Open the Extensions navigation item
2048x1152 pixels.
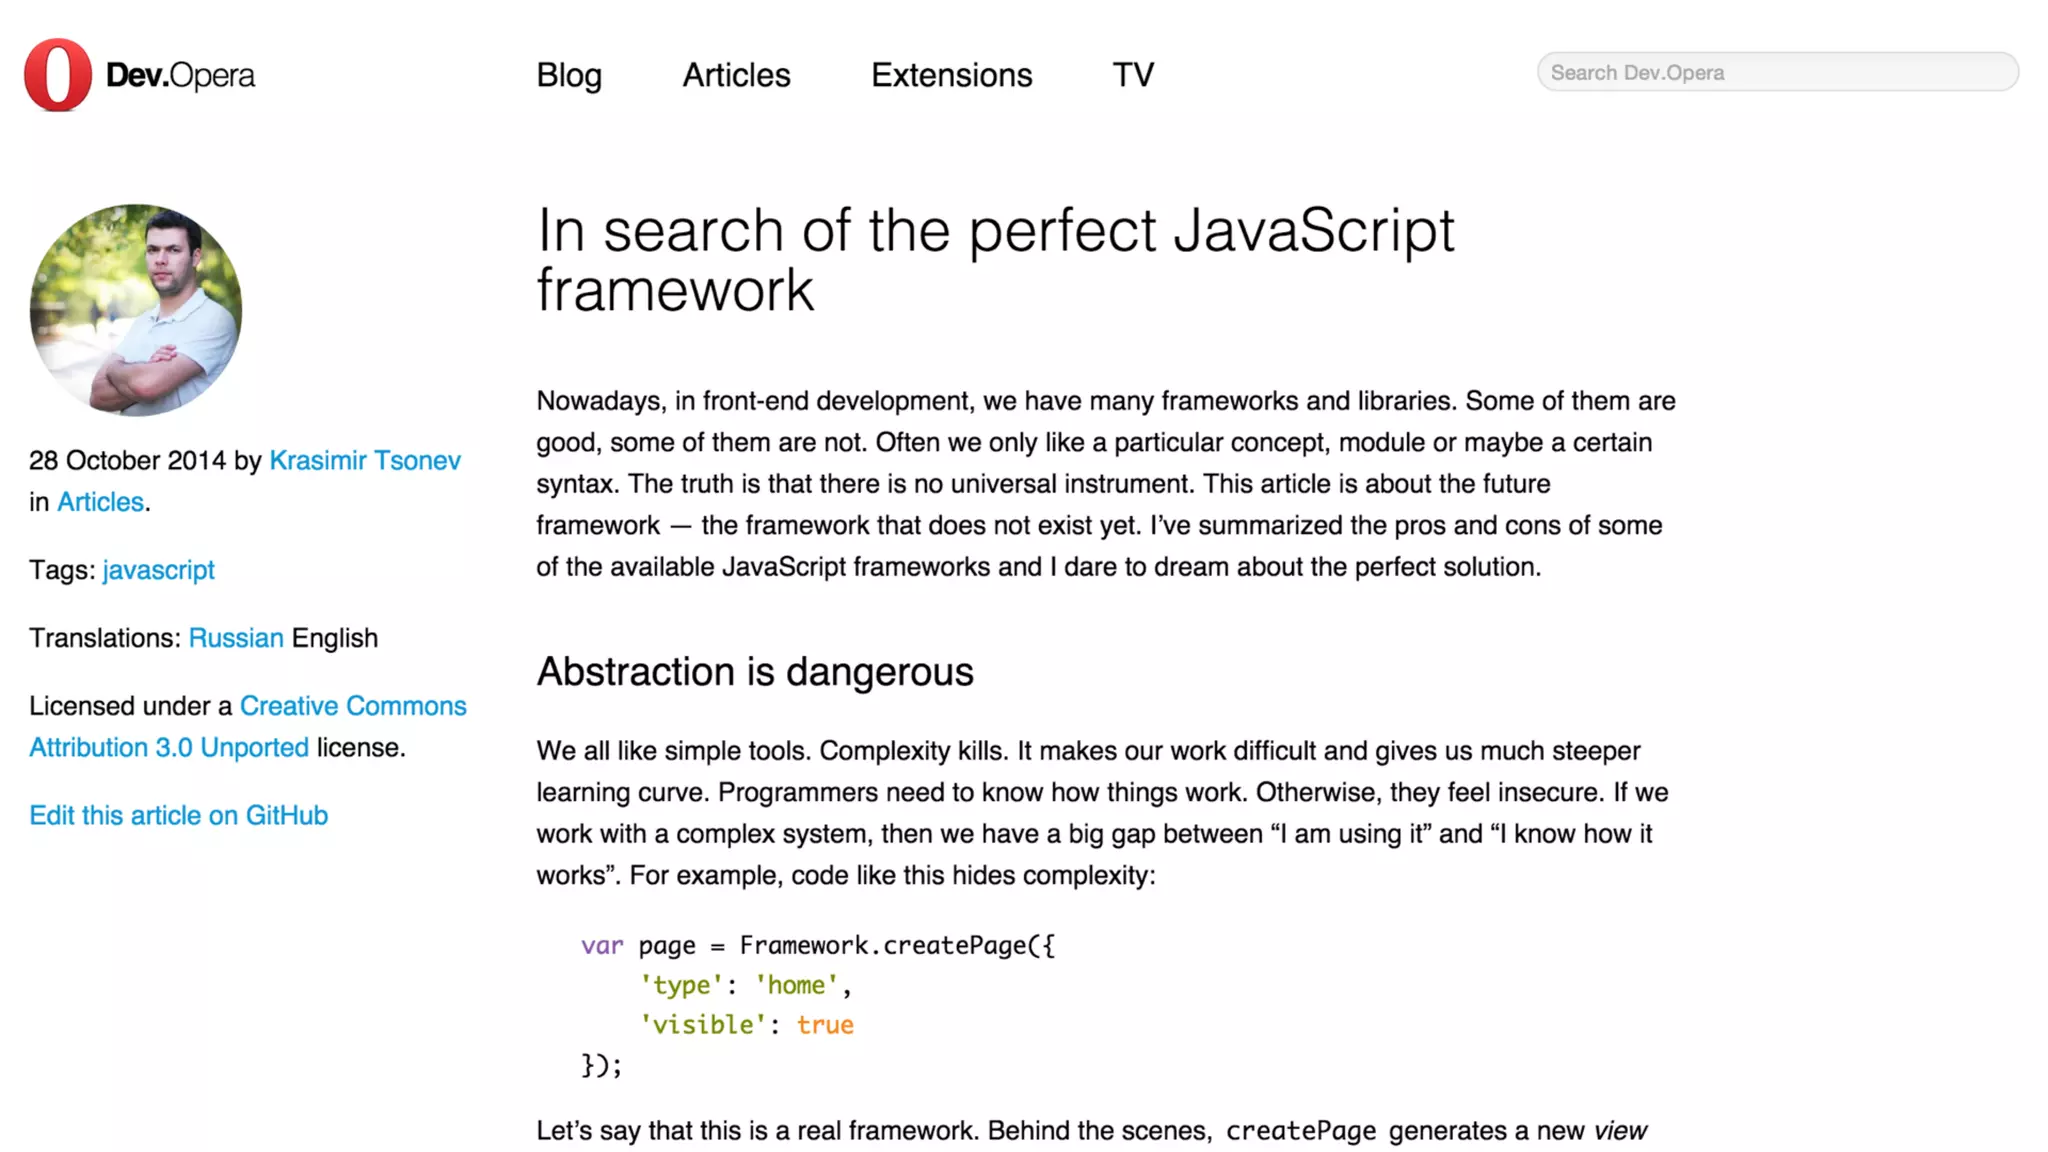click(x=951, y=75)
